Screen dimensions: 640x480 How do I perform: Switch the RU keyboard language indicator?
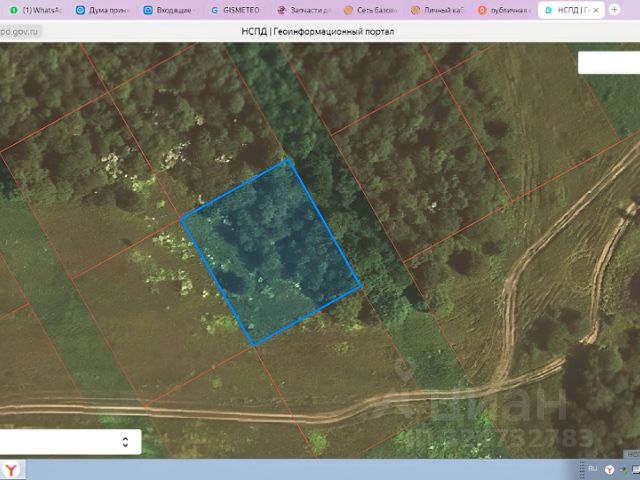tap(593, 468)
